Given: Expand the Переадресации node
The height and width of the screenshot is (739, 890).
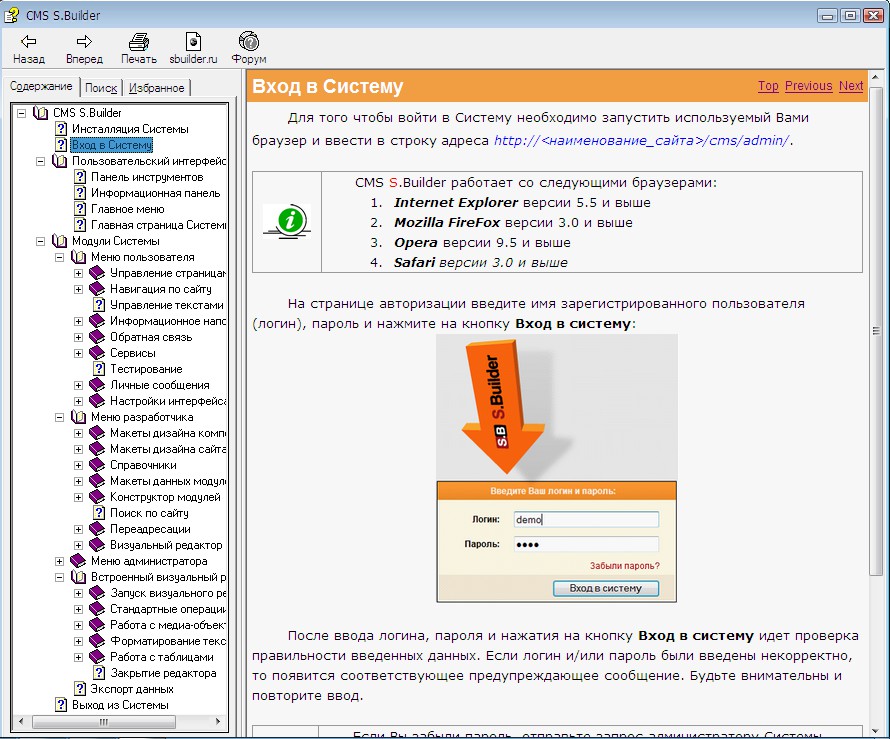Looking at the screenshot, I should pyautogui.click(x=78, y=529).
